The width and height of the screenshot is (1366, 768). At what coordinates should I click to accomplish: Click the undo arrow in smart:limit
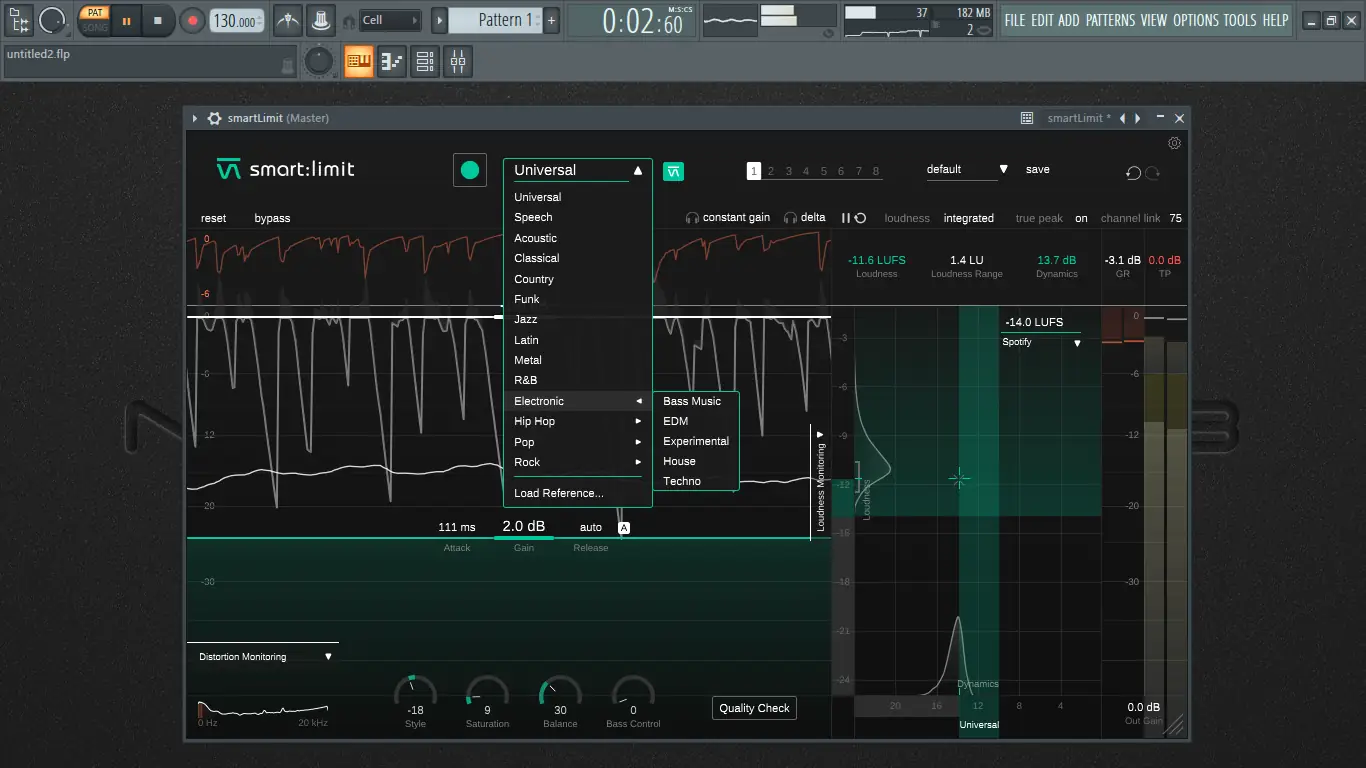click(1133, 173)
